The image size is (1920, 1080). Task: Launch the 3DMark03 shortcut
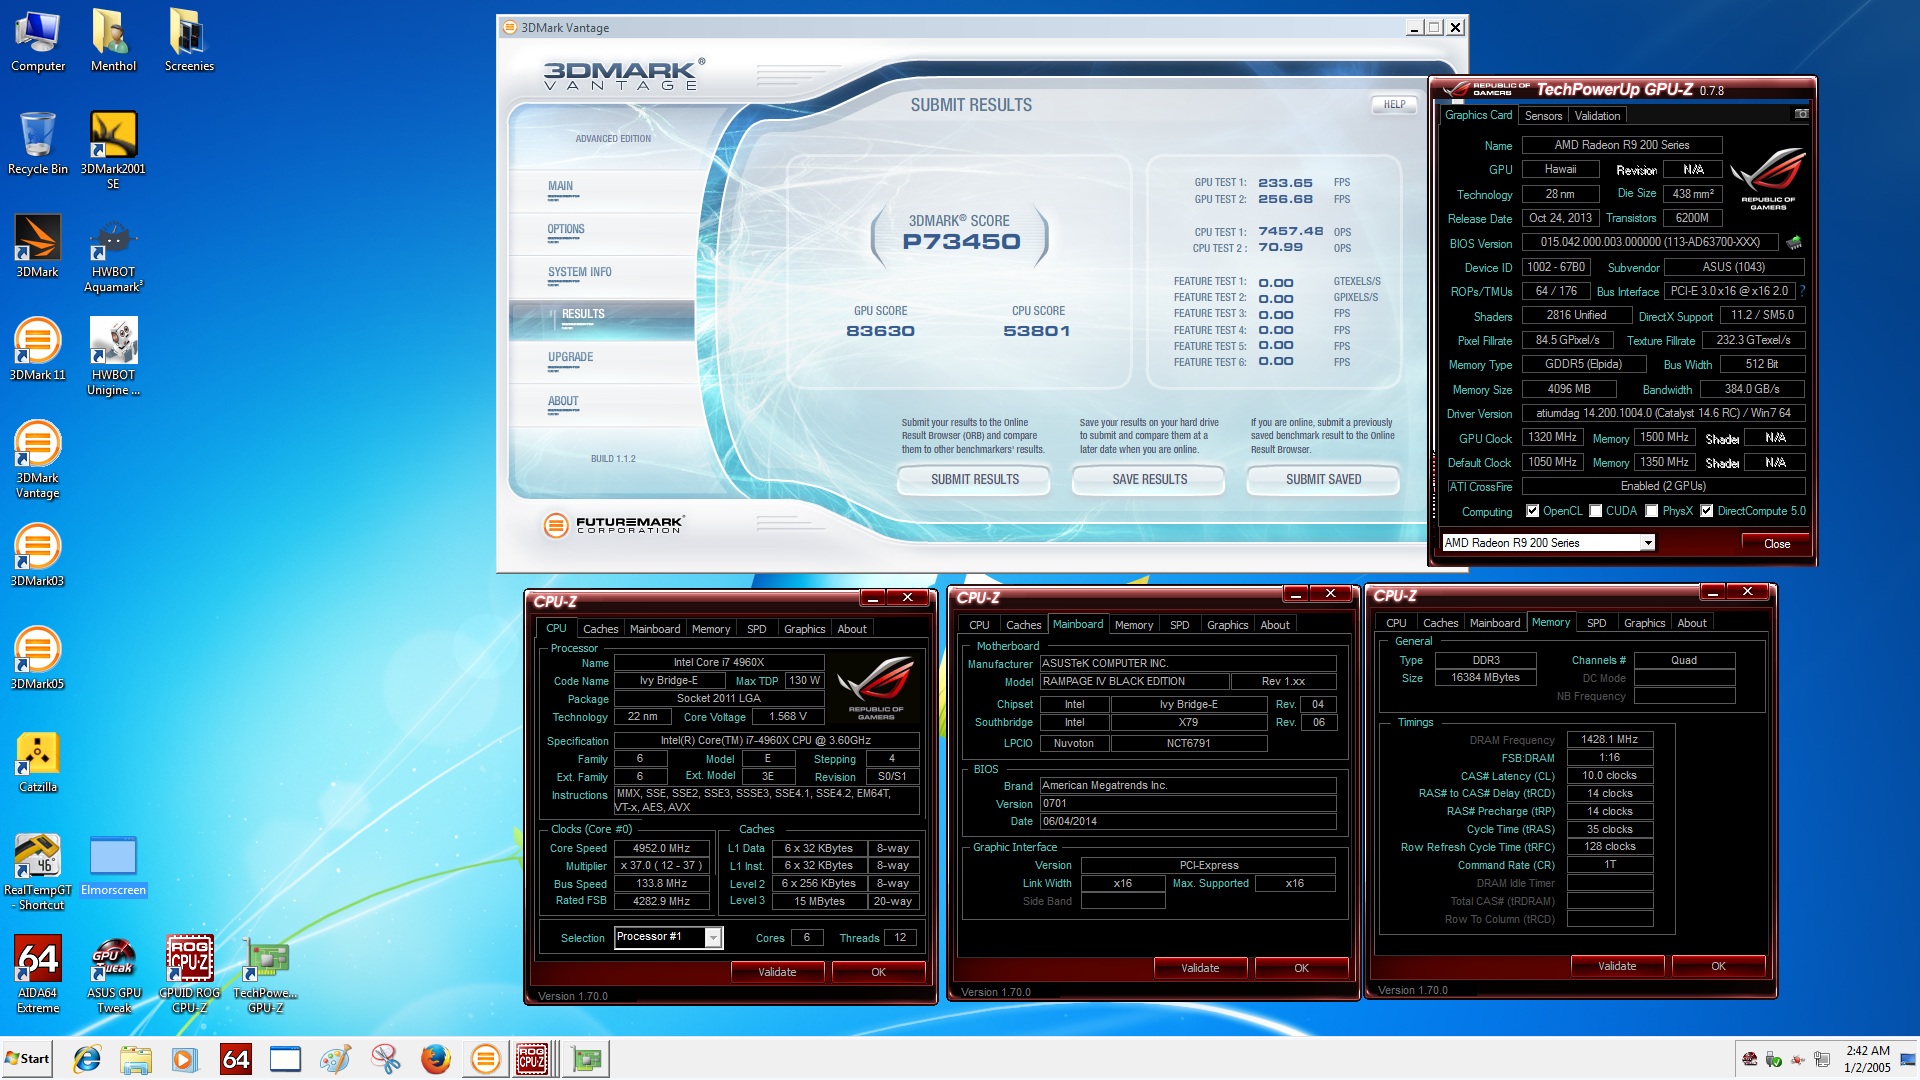(x=38, y=556)
